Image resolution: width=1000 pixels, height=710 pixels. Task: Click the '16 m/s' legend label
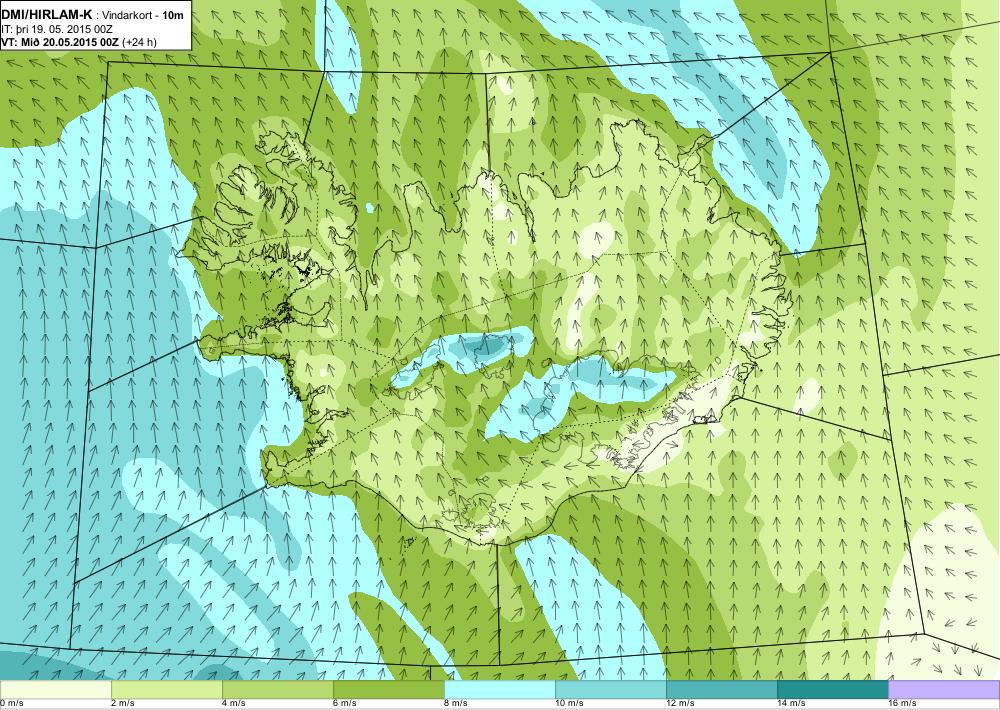(x=902, y=704)
